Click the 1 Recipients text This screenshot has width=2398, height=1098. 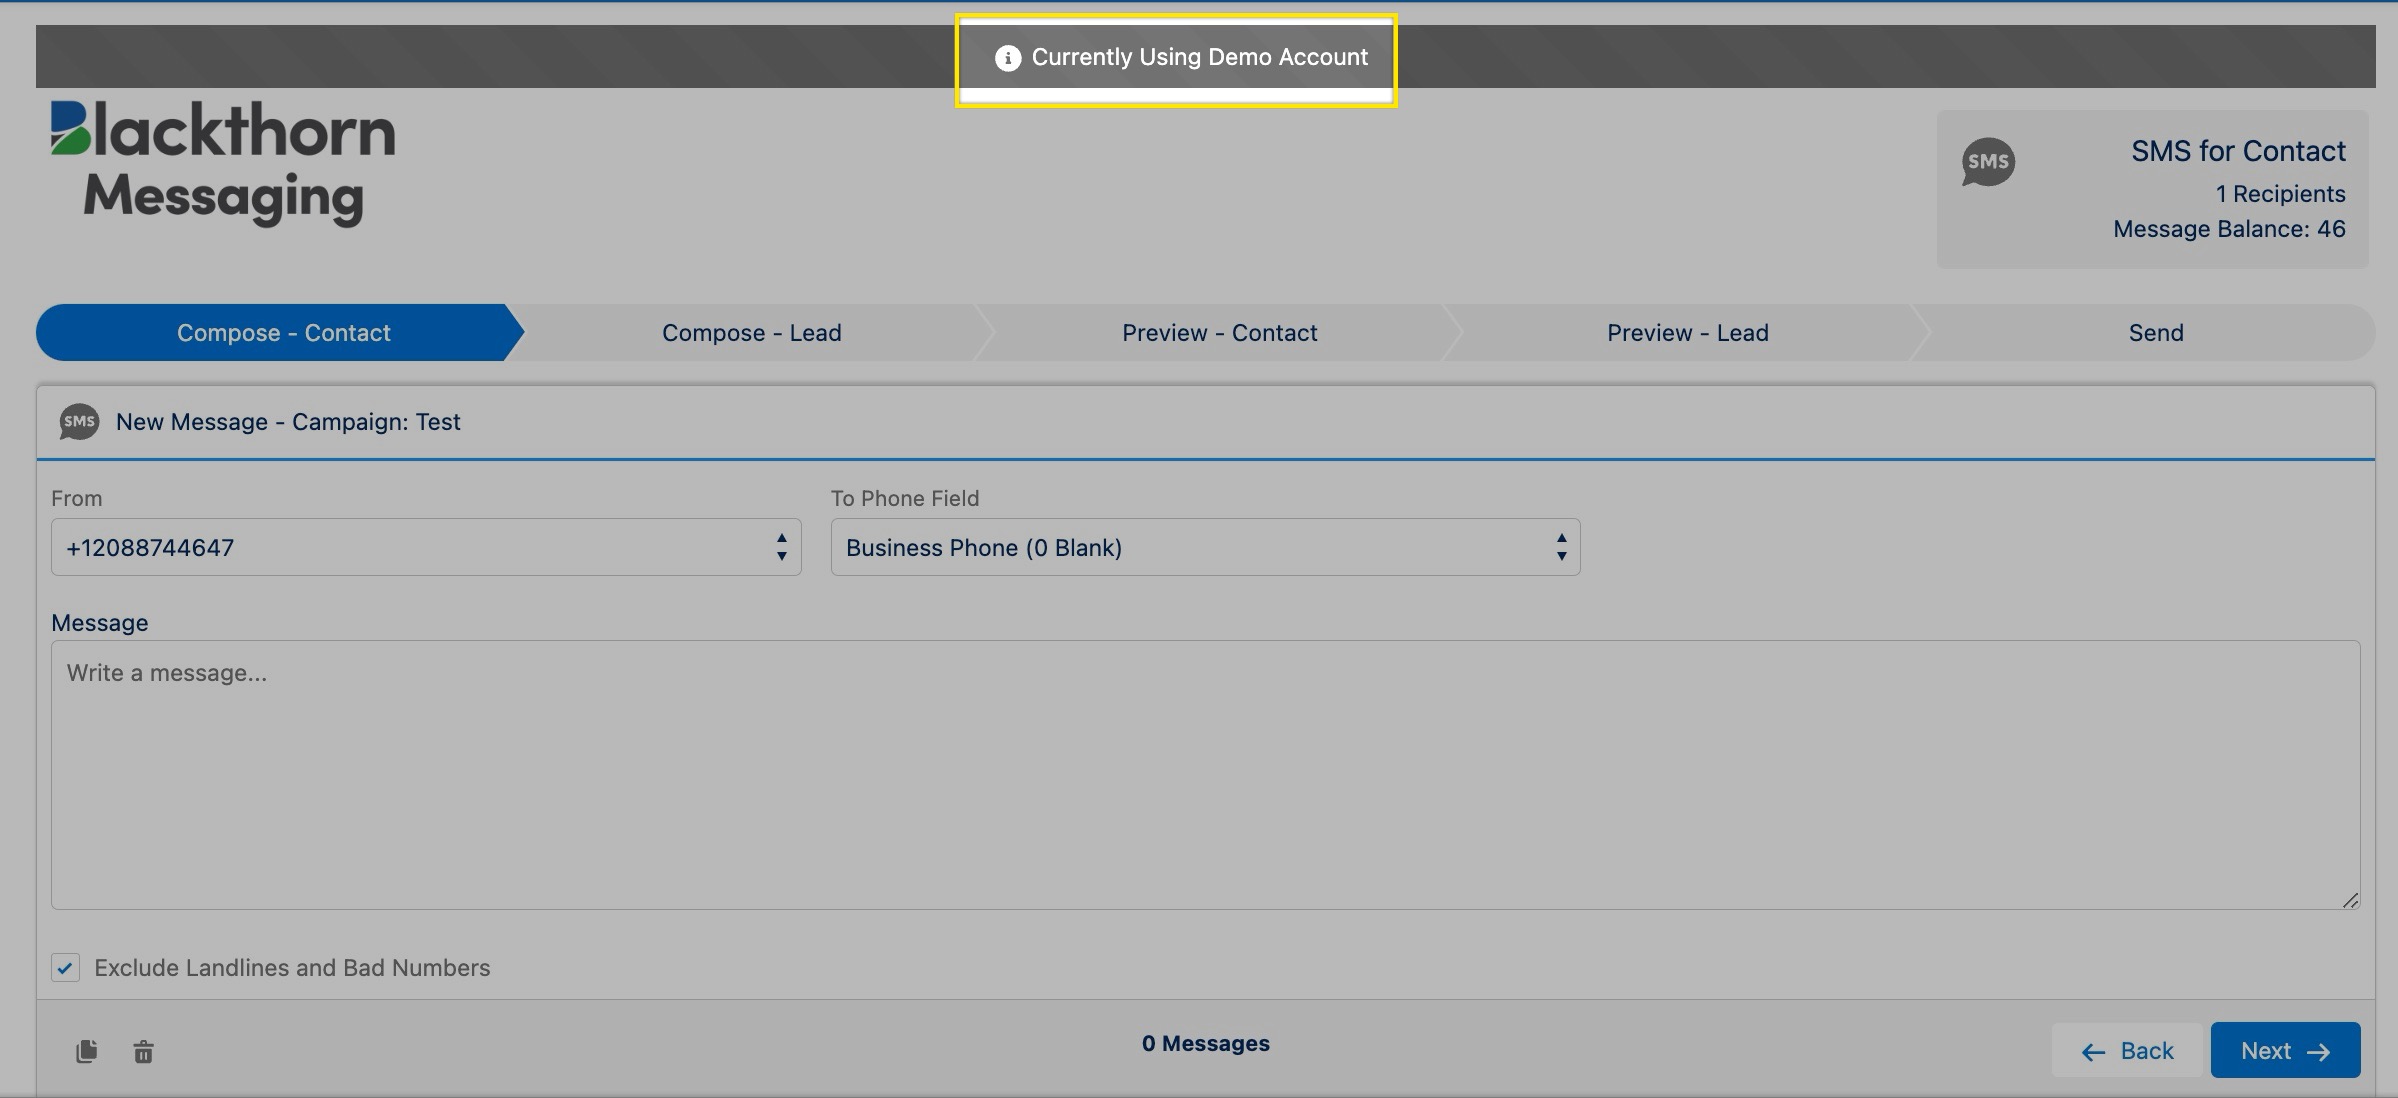pyautogui.click(x=2280, y=193)
